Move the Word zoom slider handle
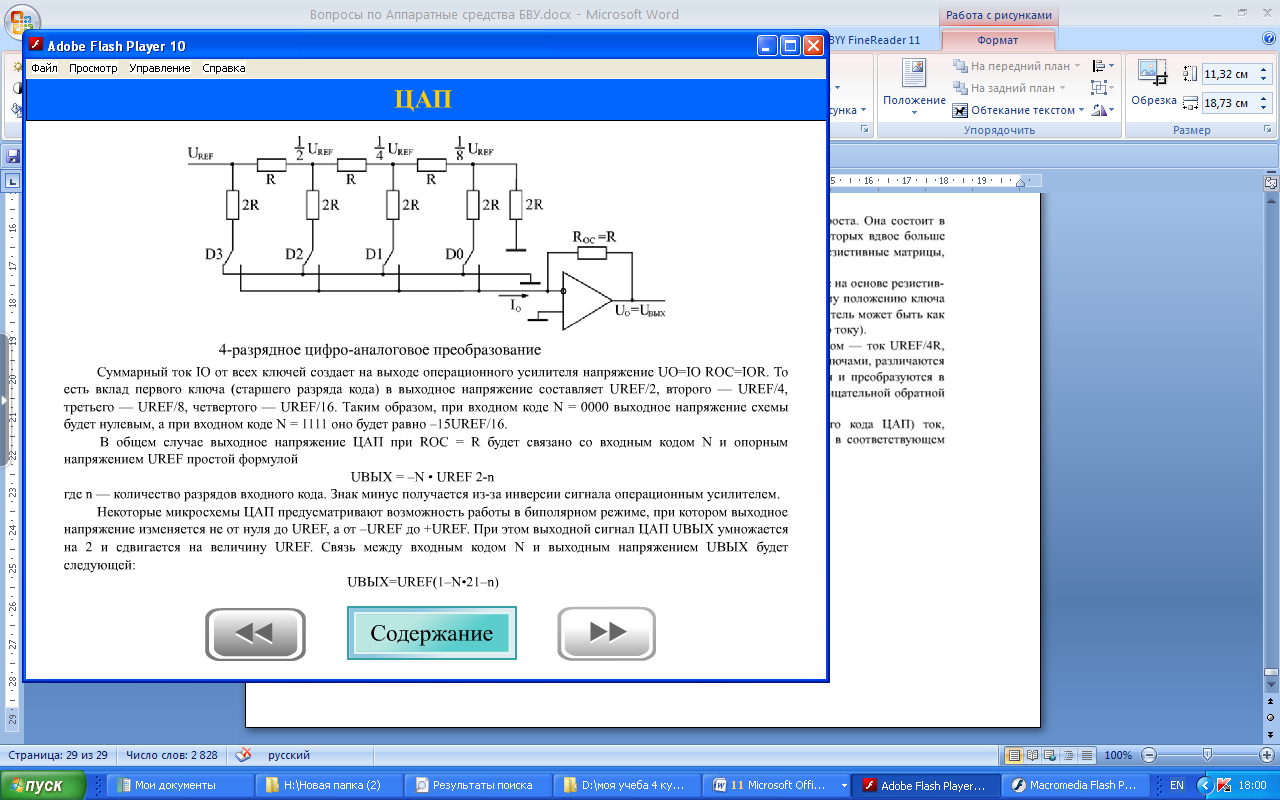 click(1207, 755)
